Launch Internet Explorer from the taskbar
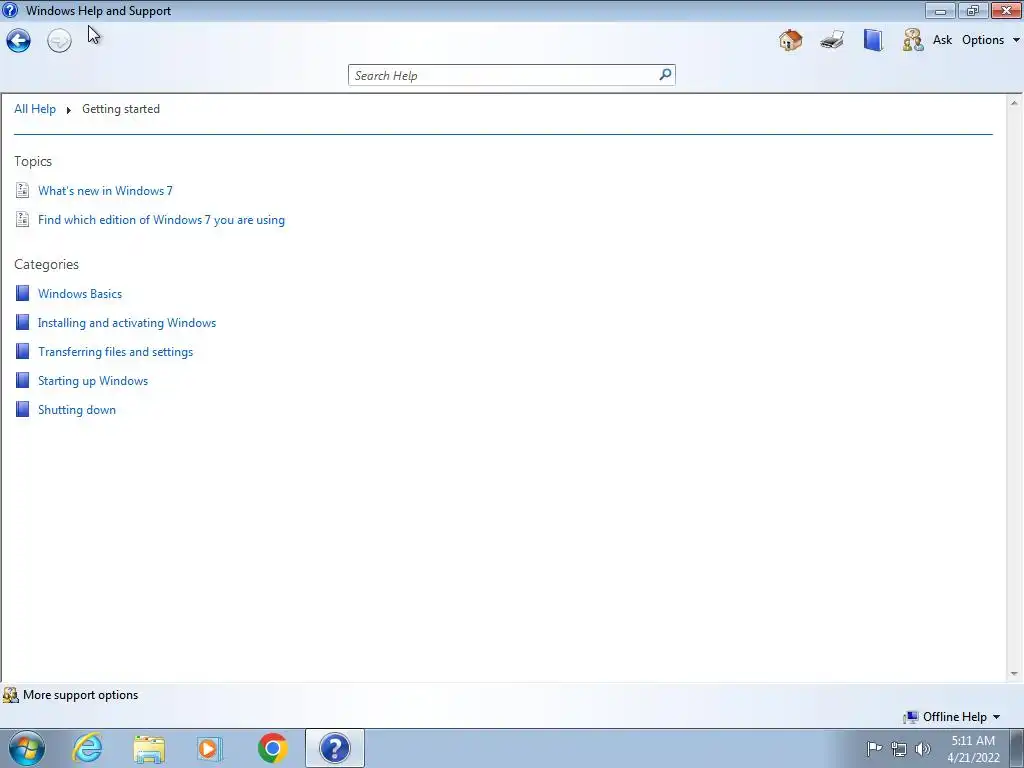 pos(87,748)
